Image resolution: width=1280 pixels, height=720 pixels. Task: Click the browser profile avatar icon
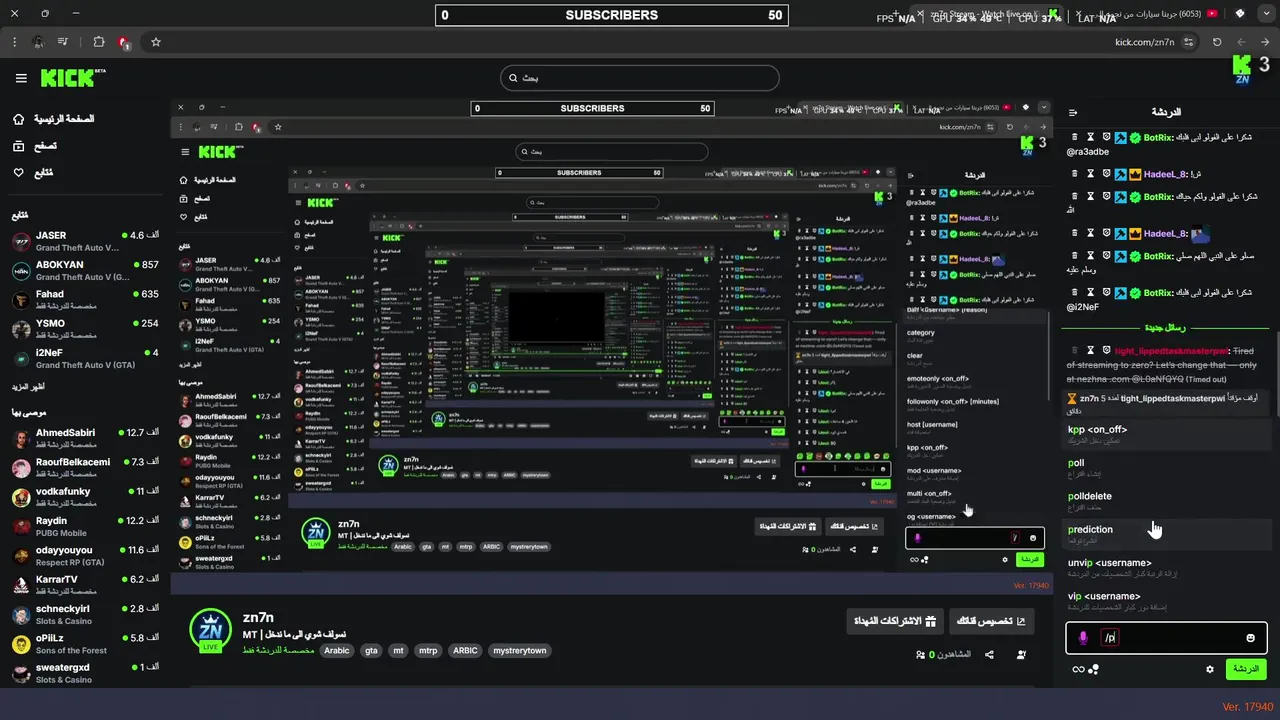tap(38, 42)
